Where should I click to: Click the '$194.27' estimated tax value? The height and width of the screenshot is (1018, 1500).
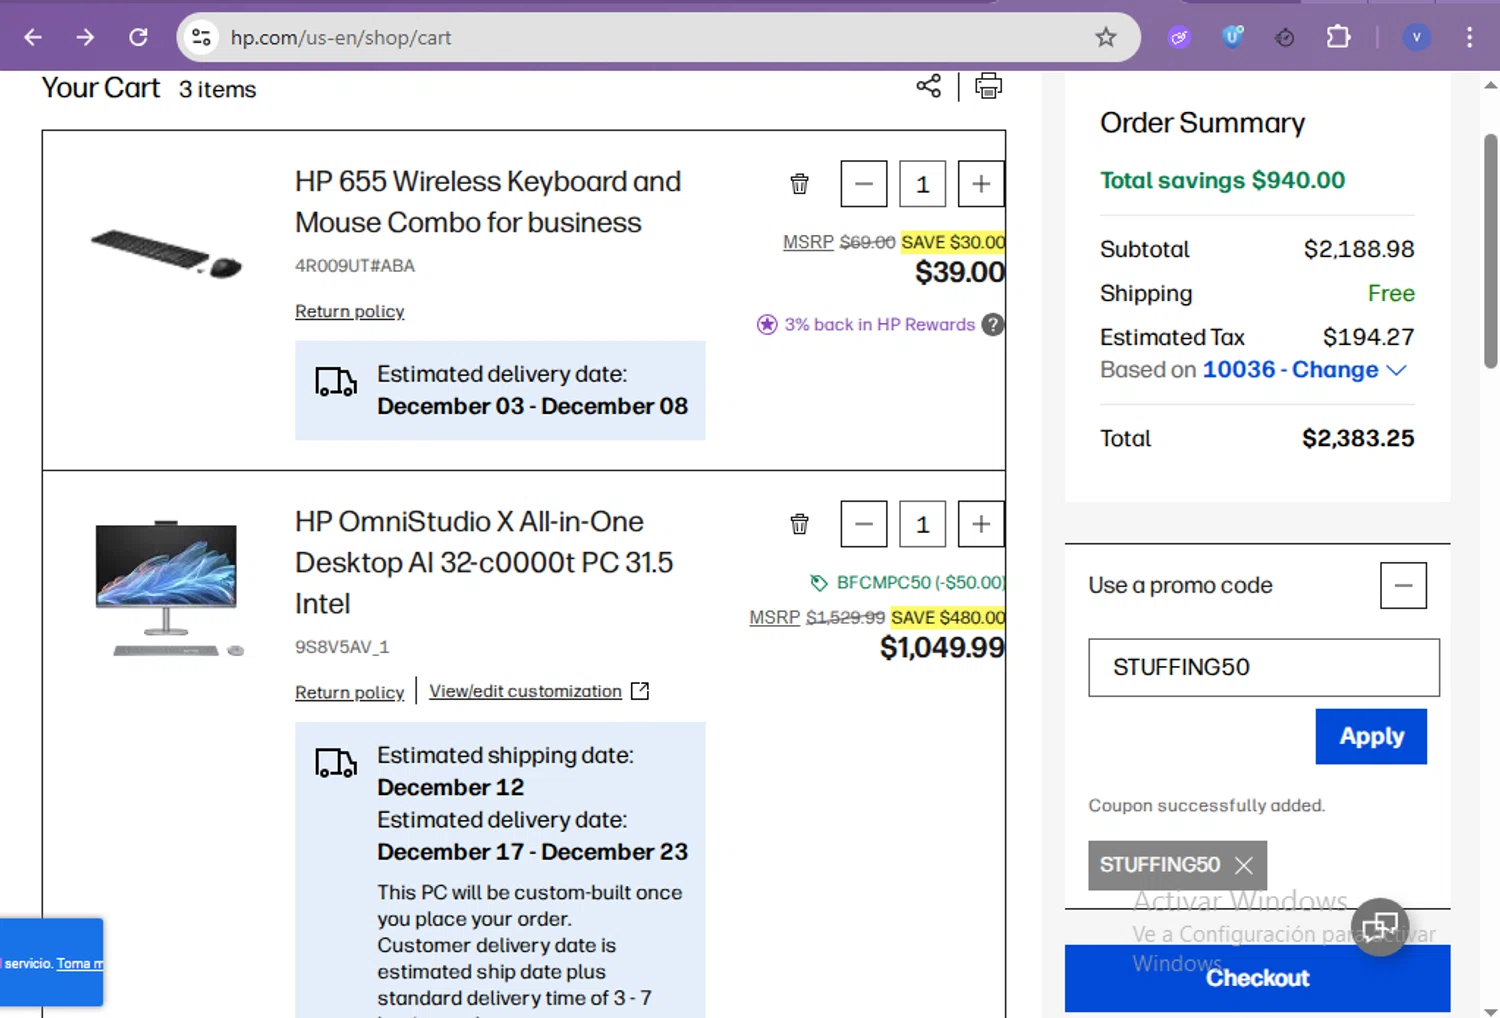tap(1368, 337)
